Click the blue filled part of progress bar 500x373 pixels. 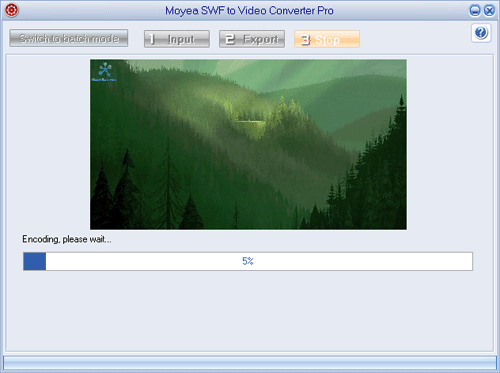pyautogui.click(x=35, y=261)
